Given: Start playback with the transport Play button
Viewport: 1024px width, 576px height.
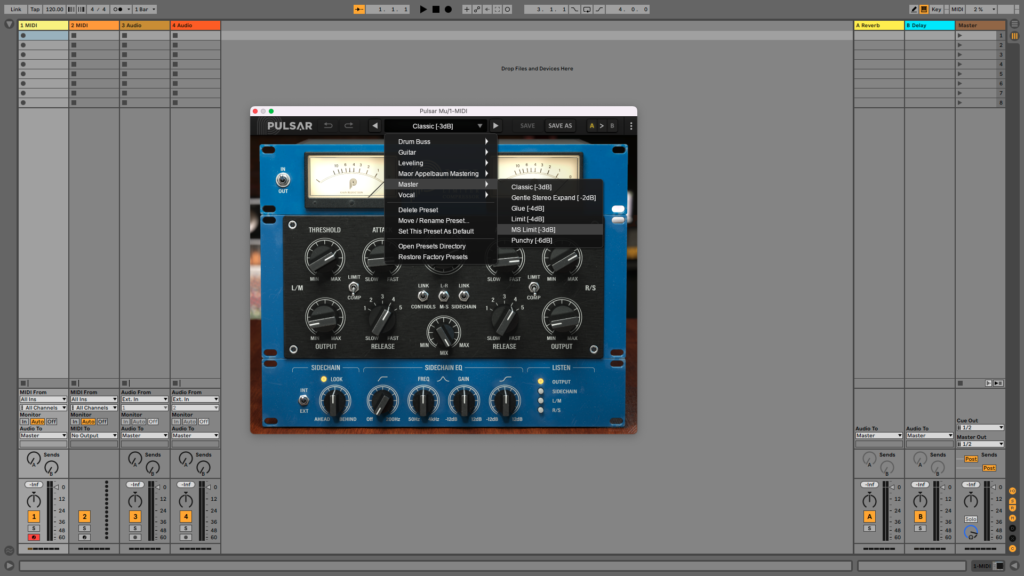Looking at the screenshot, I should pos(423,9).
